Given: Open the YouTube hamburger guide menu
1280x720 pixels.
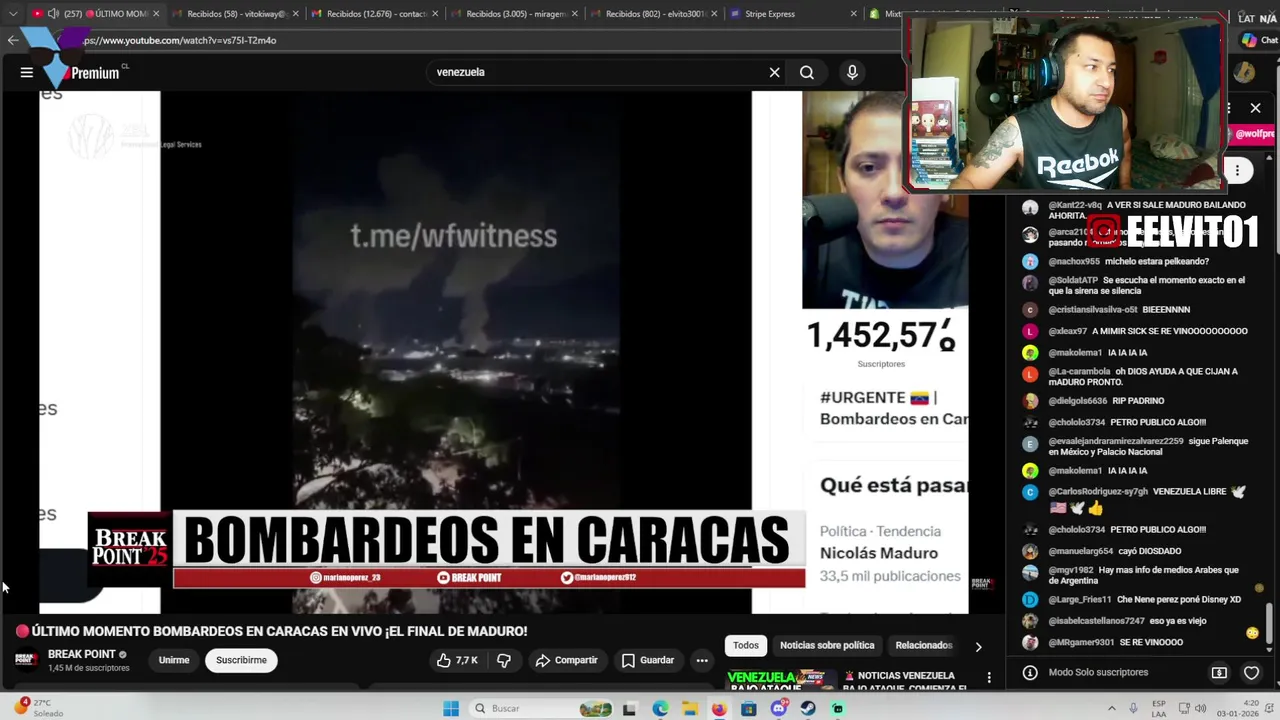Looking at the screenshot, I should click(x=27, y=72).
